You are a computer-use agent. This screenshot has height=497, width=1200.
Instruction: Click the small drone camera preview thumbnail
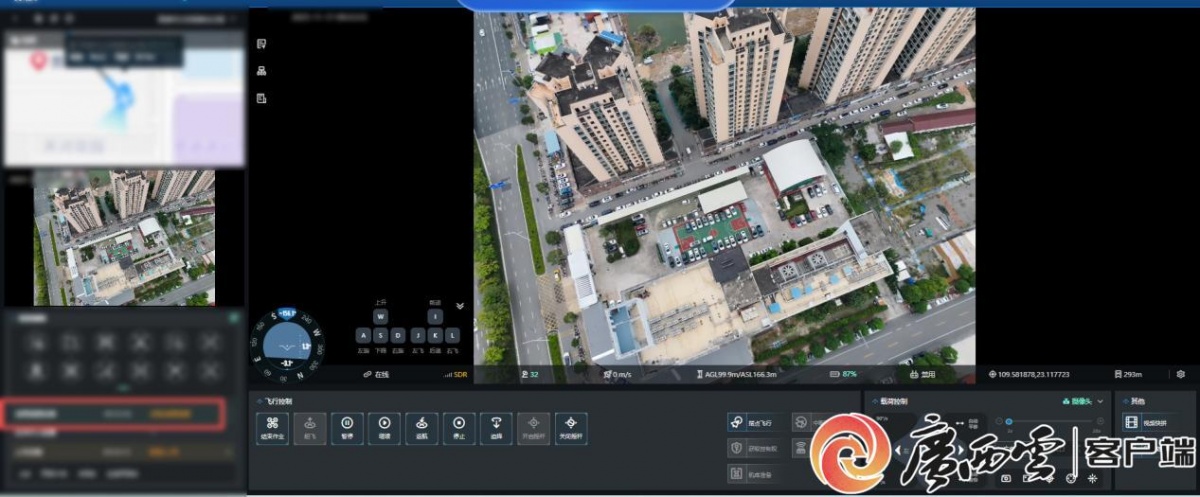pos(124,238)
